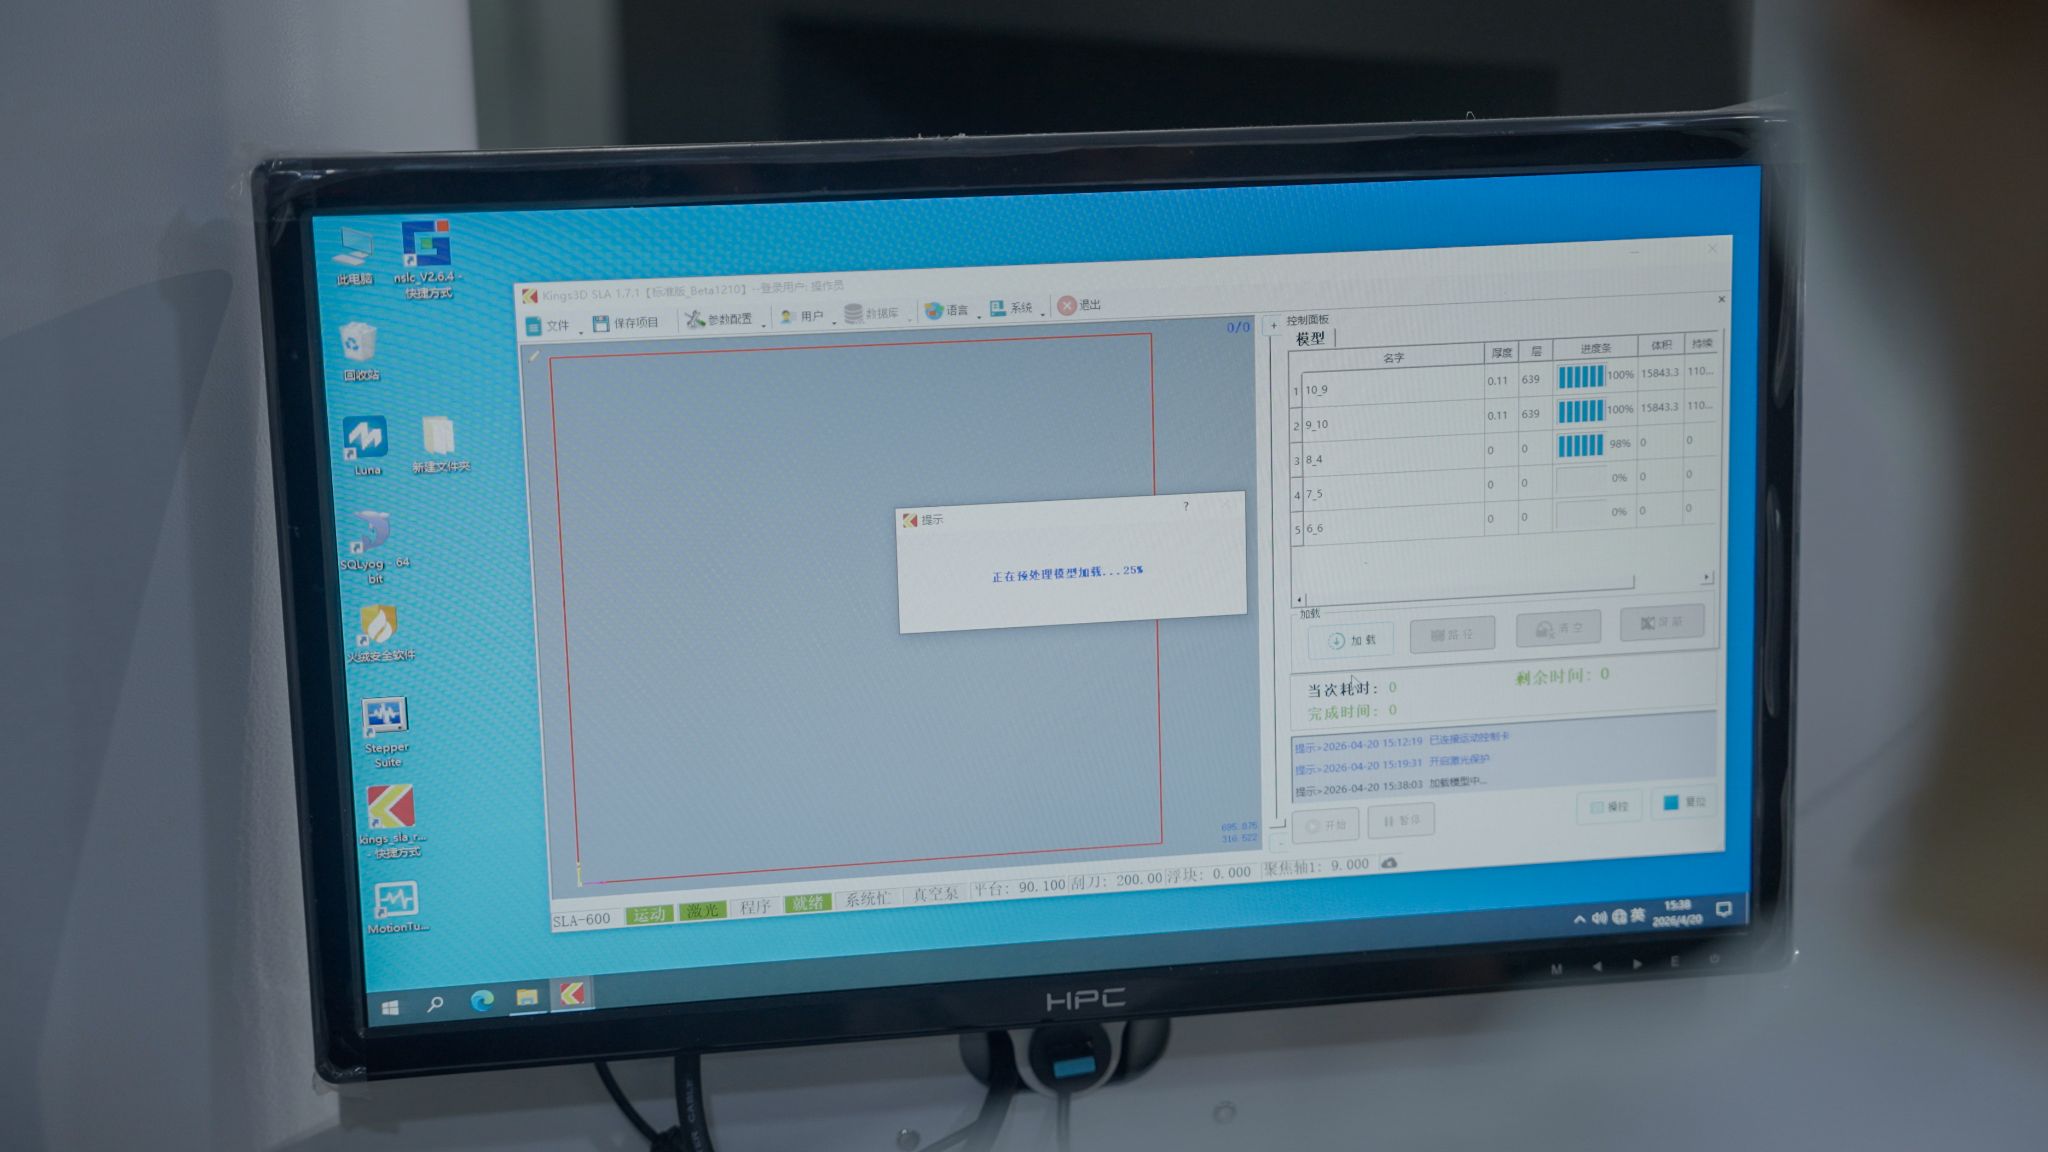The width and height of the screenshot is (2048, 1152).
Task: Click the cloud icon beside 聚焦轴1
Action: pyautogui.click(x=1389, y=862)
